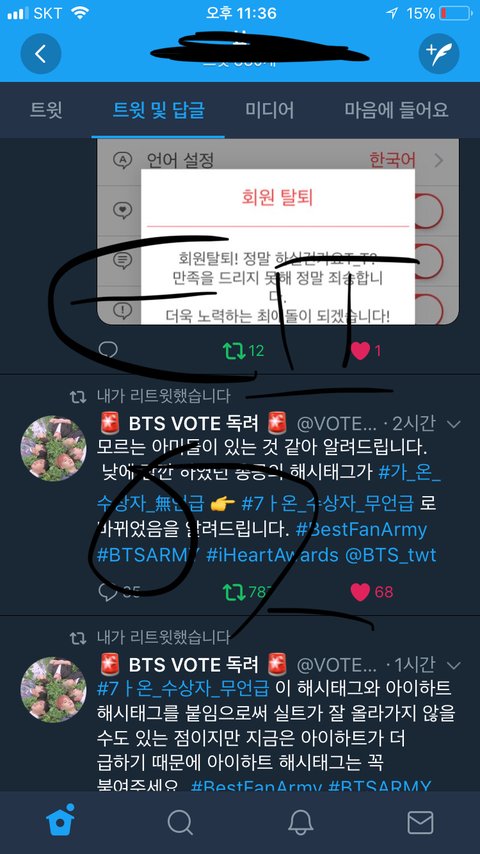Open the Notifications bell icon
Image resolution: width=480 pixels, height=854 pixels.
point(300,822)
